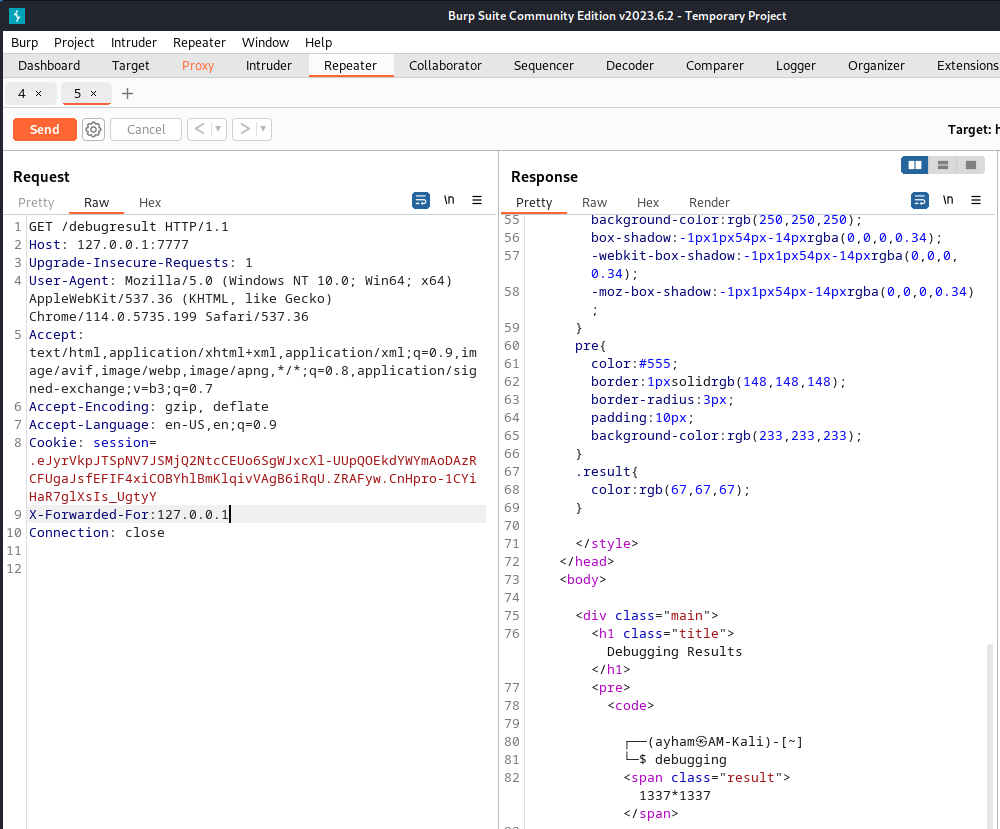
Task: Switch to the Target tab
Action: point(130,66)
